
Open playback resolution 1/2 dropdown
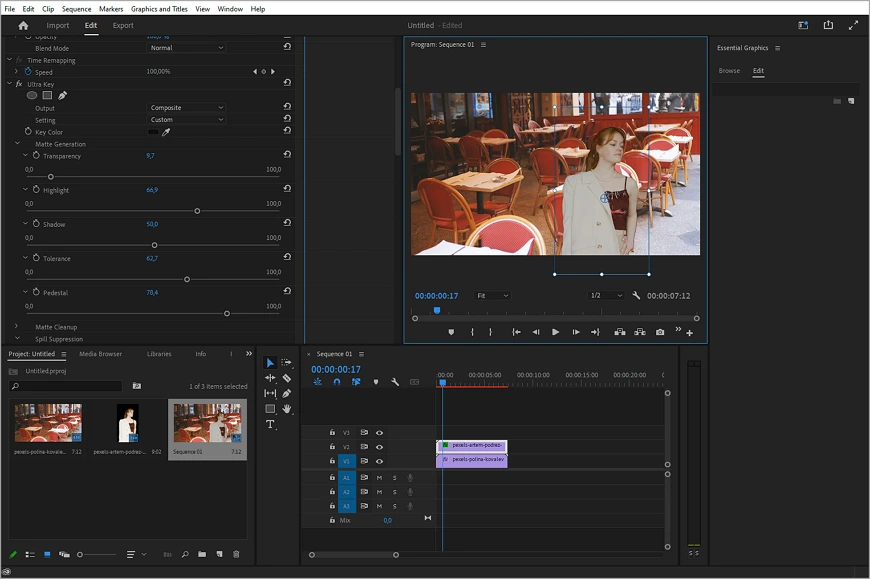(606, 296)
